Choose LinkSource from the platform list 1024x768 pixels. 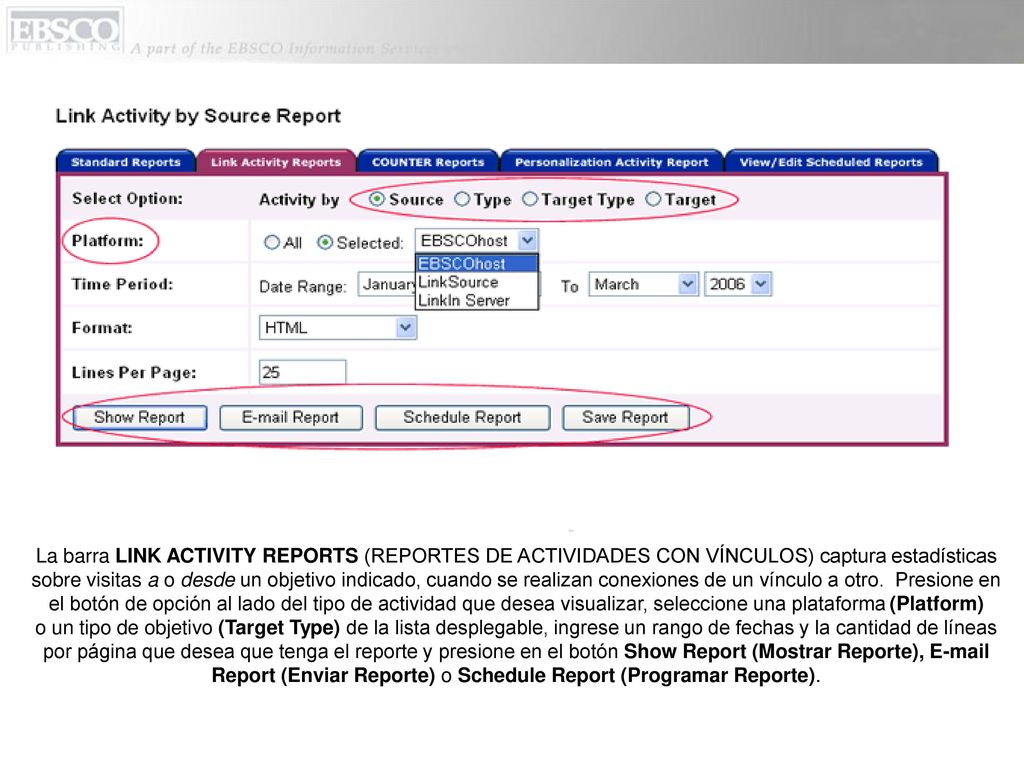pyautogui.click(x=477, y=282)
